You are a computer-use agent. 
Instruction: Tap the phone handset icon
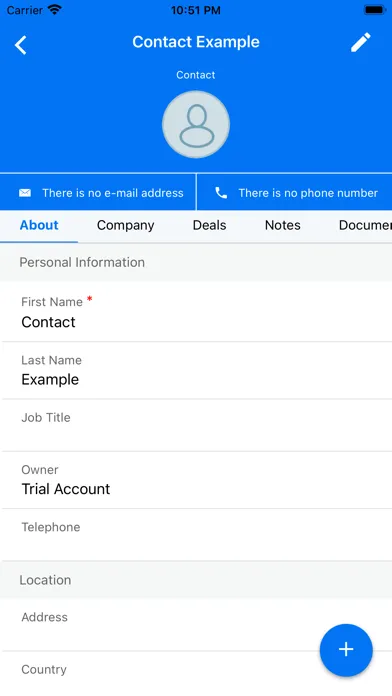tap(221, 193)
